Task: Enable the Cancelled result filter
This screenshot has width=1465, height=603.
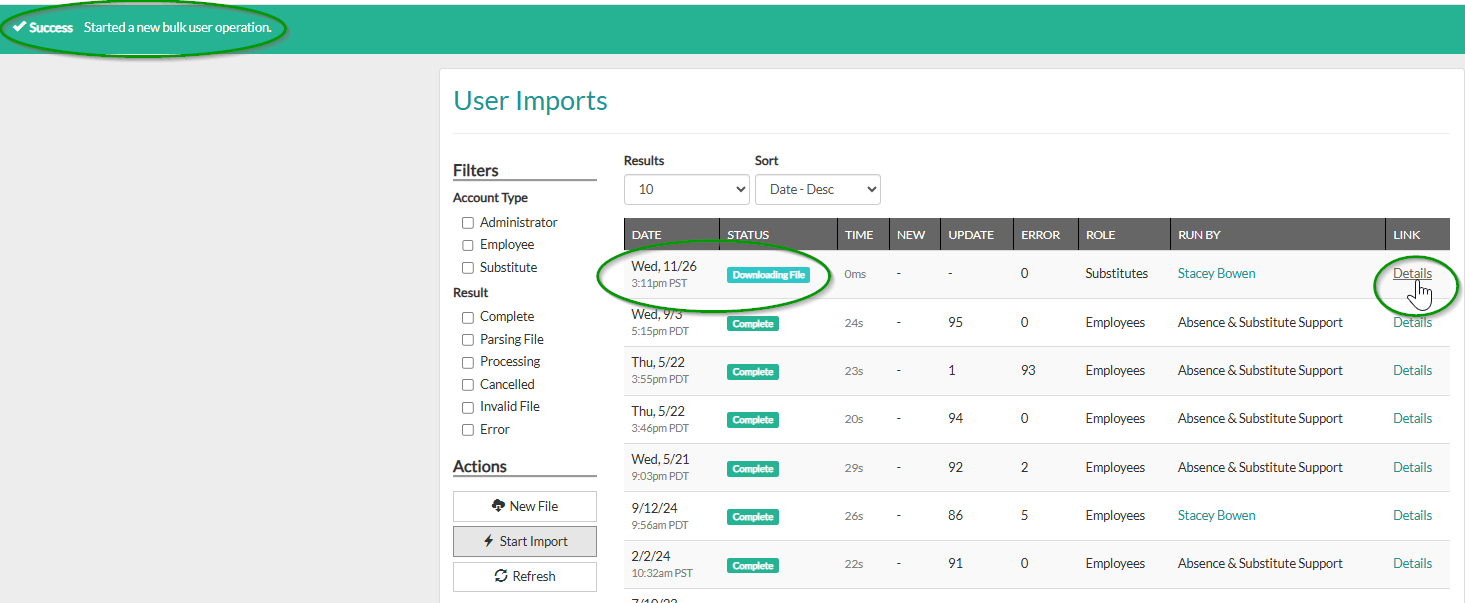Action: [467, 385]
